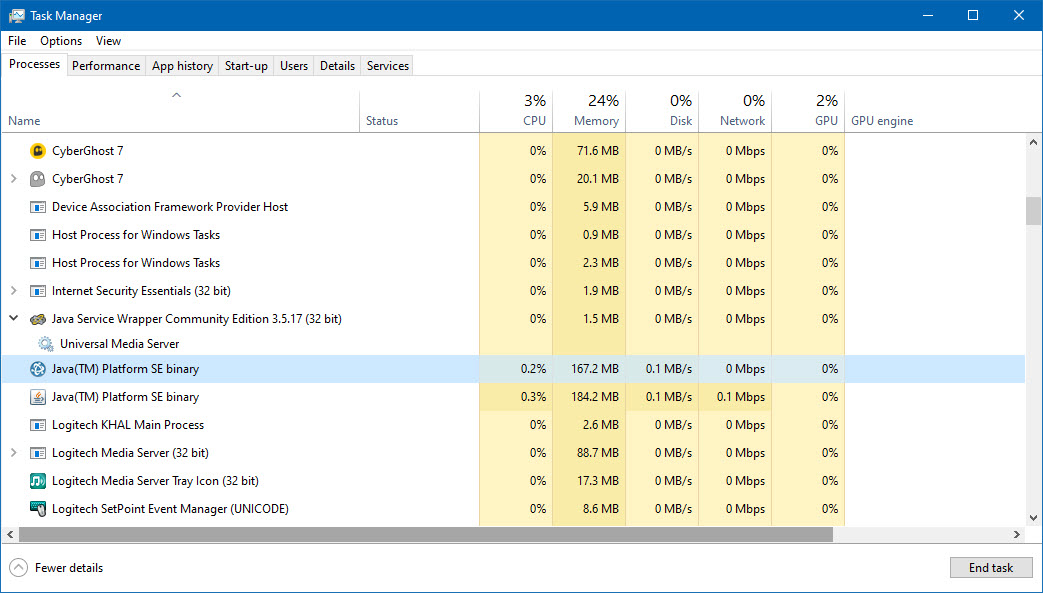Sort processes by the Disk column header
Image resolution: width=1043 pixels, height=593 pixels.
(x=663, y=111)
